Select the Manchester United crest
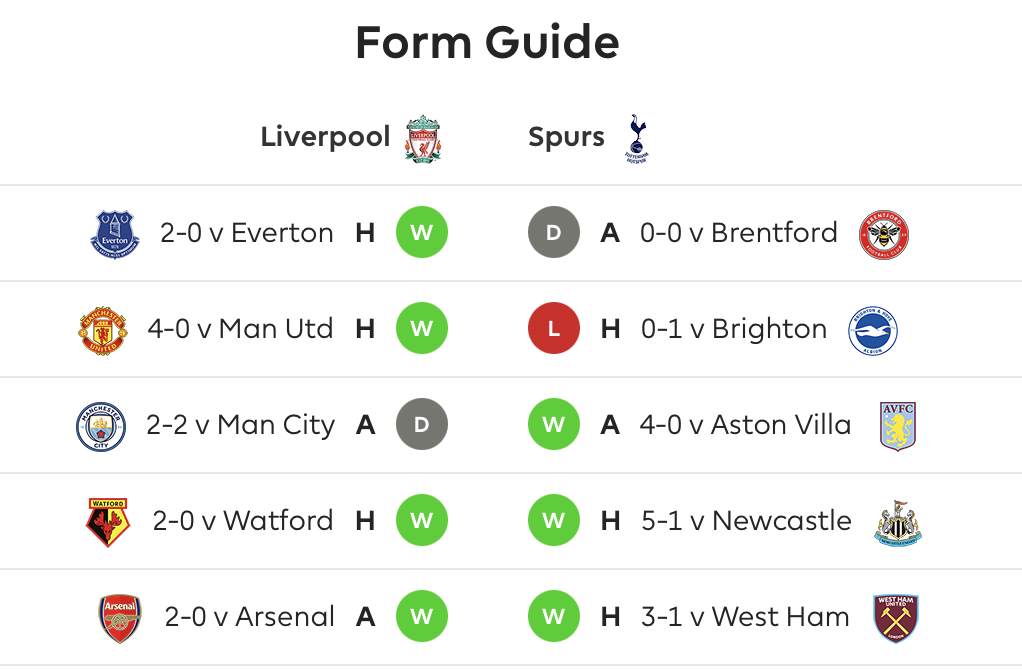Screen dimensions: 1022x670 click(103, 330)
